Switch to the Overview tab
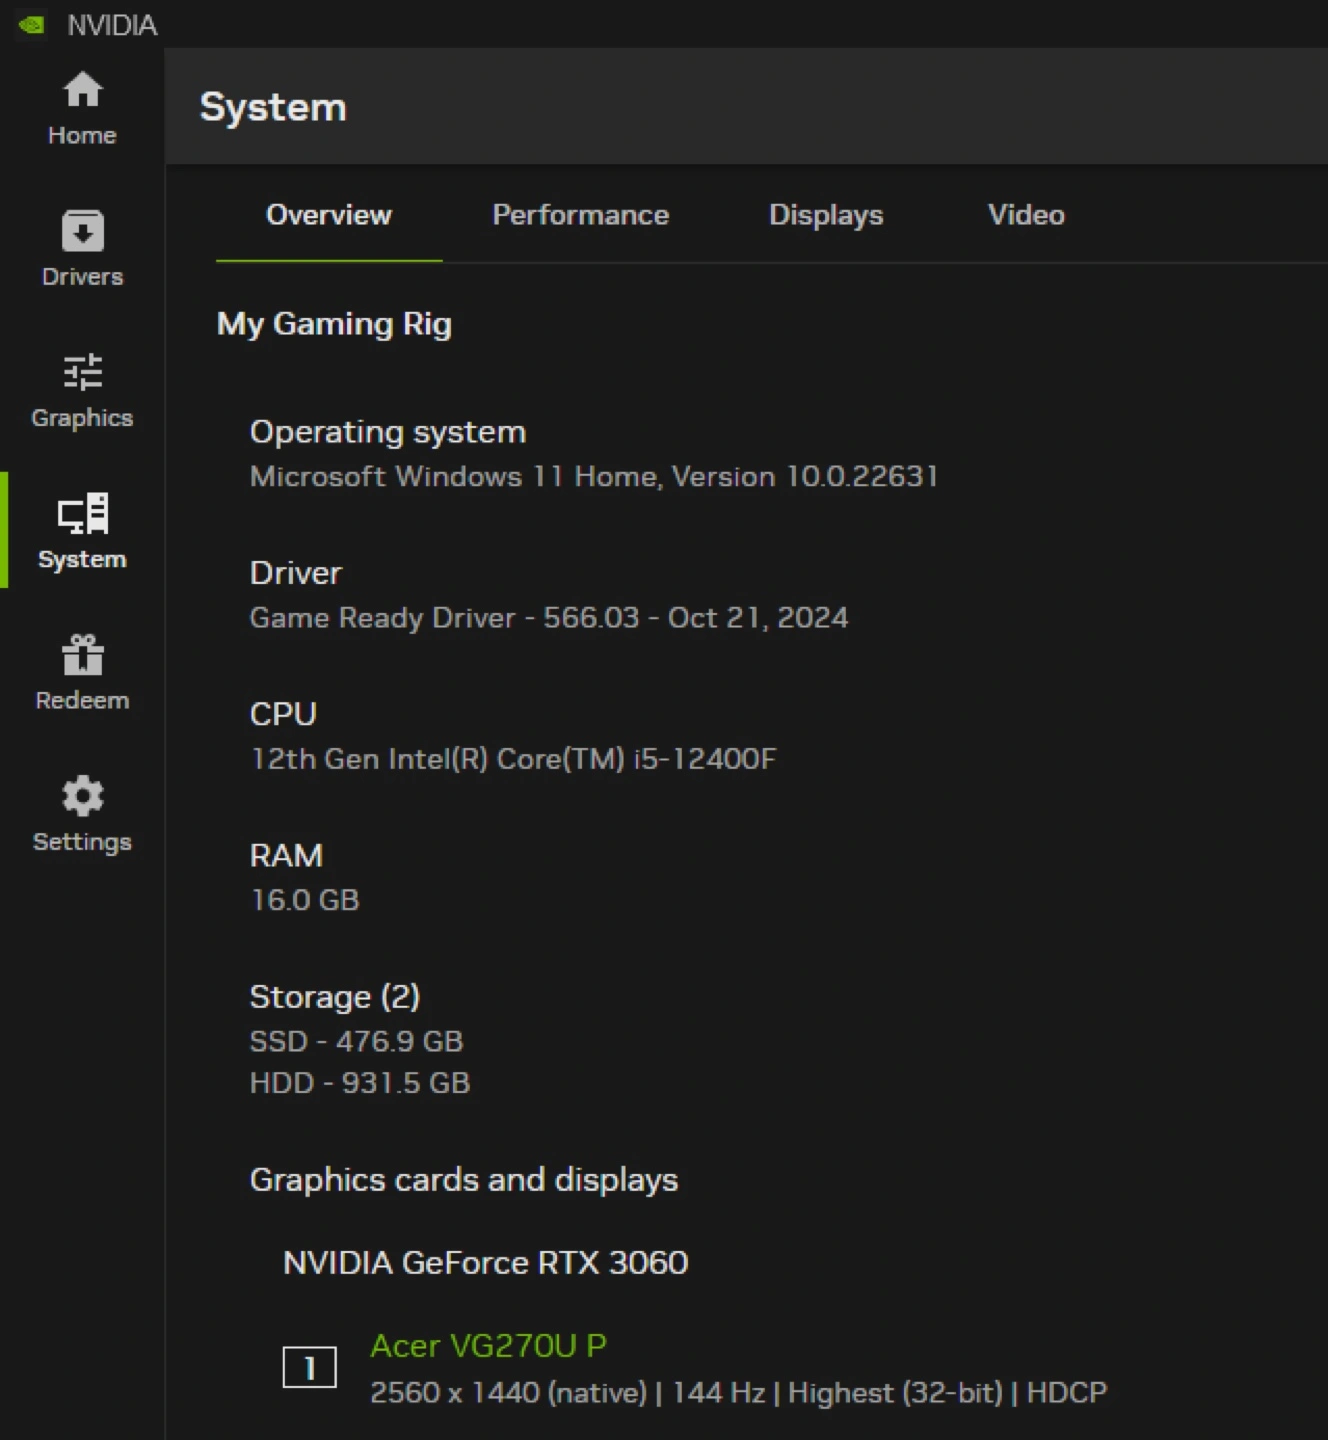The image size is (1328, 1440). click(x=328, y=215)
